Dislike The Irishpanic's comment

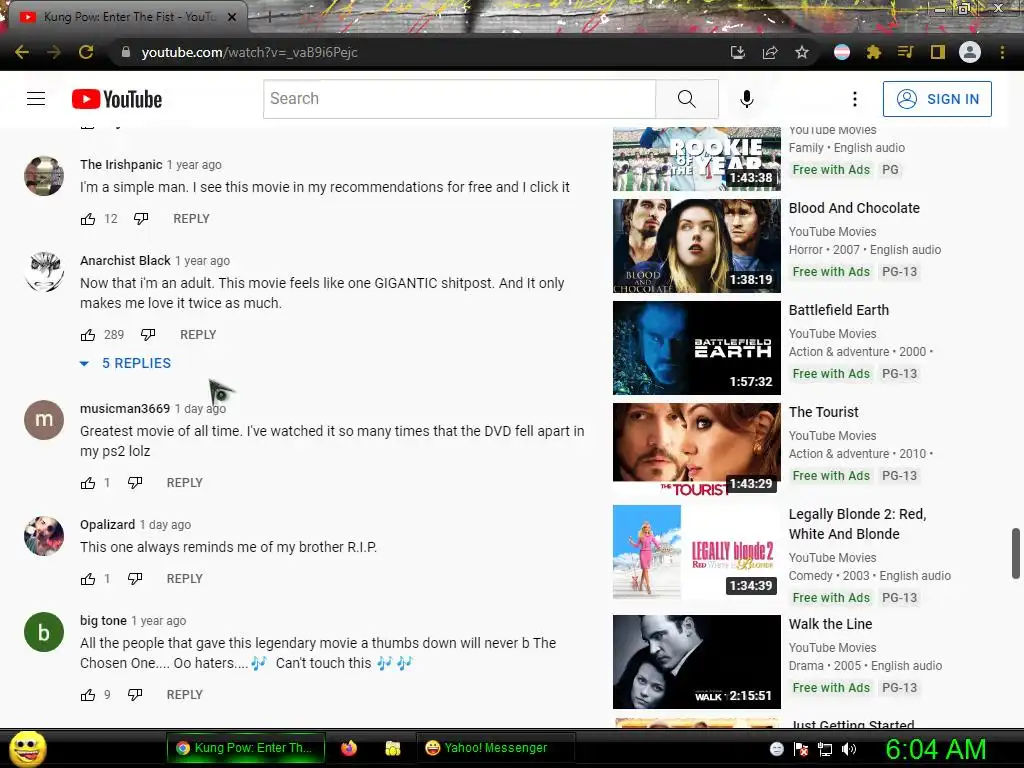pyautogui.click(x=141, y=219)
